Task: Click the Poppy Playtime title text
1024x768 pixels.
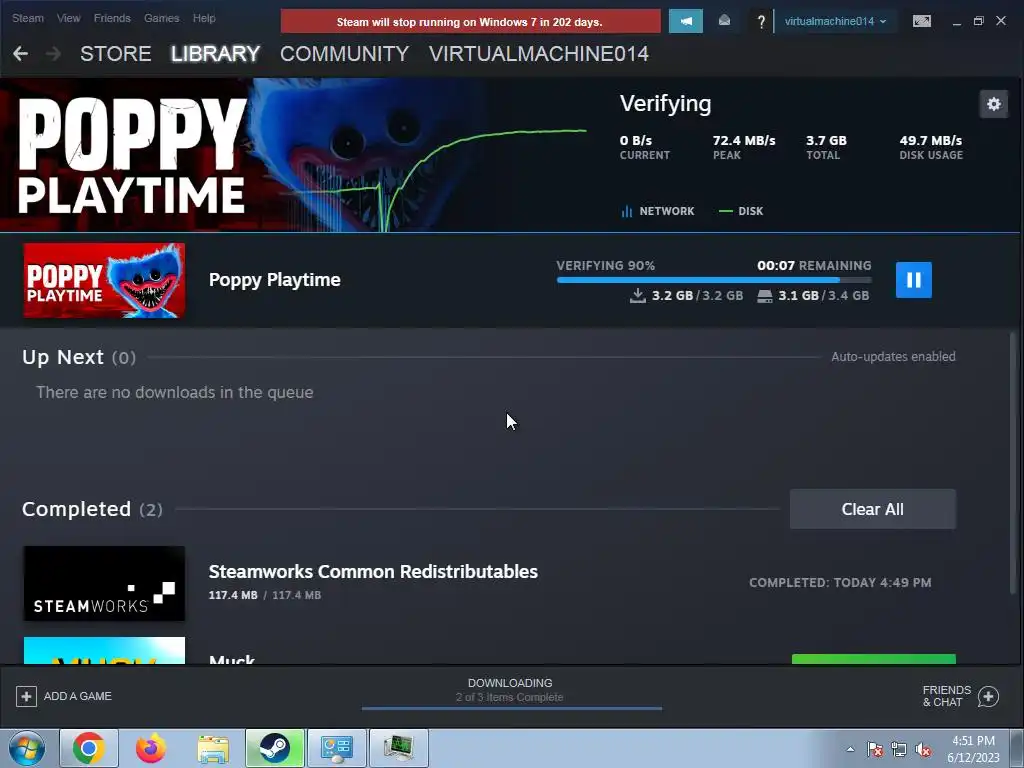Action: coord(274,280)
